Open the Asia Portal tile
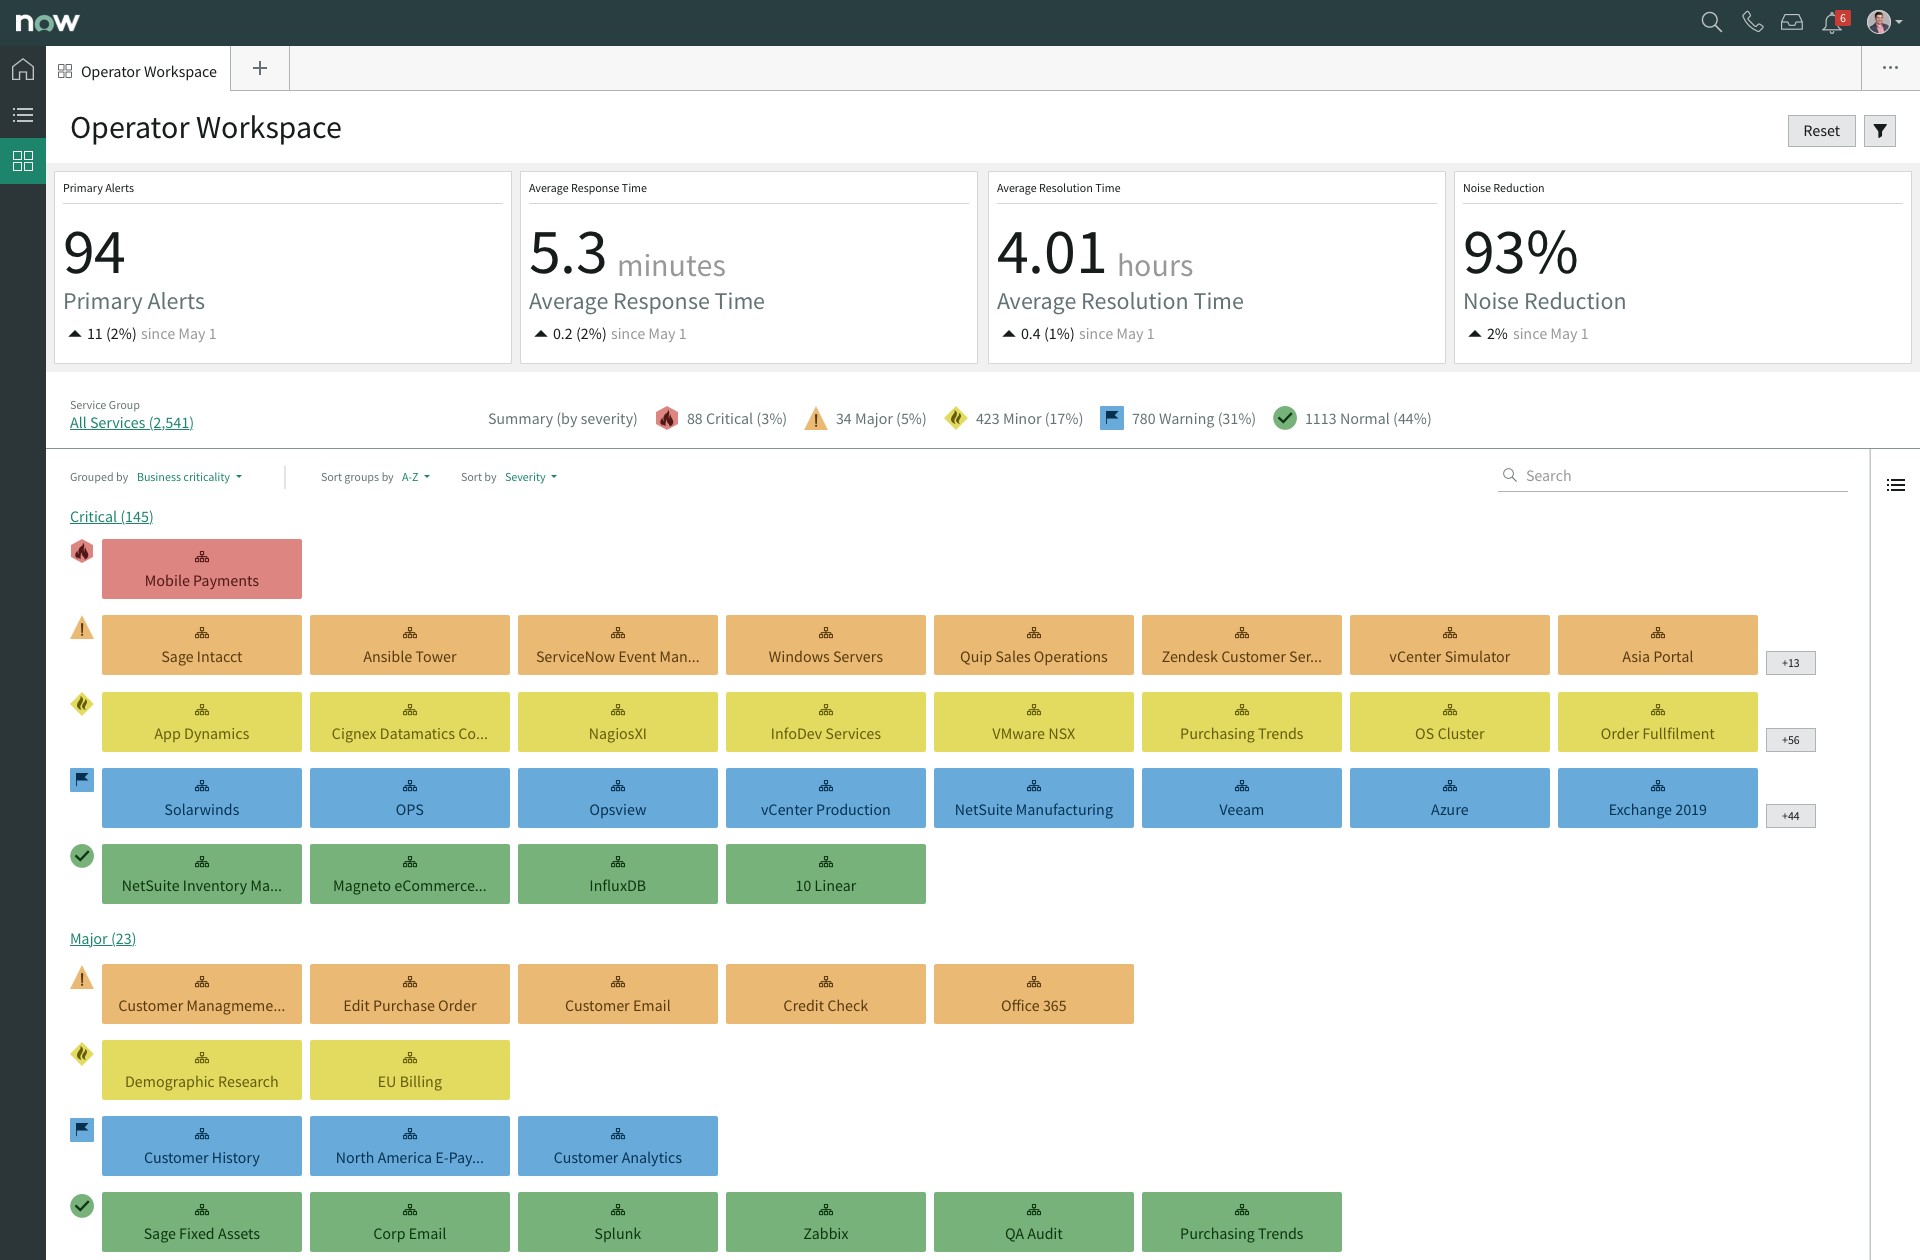The image size is (1920, 1260). click(1658, 645)
